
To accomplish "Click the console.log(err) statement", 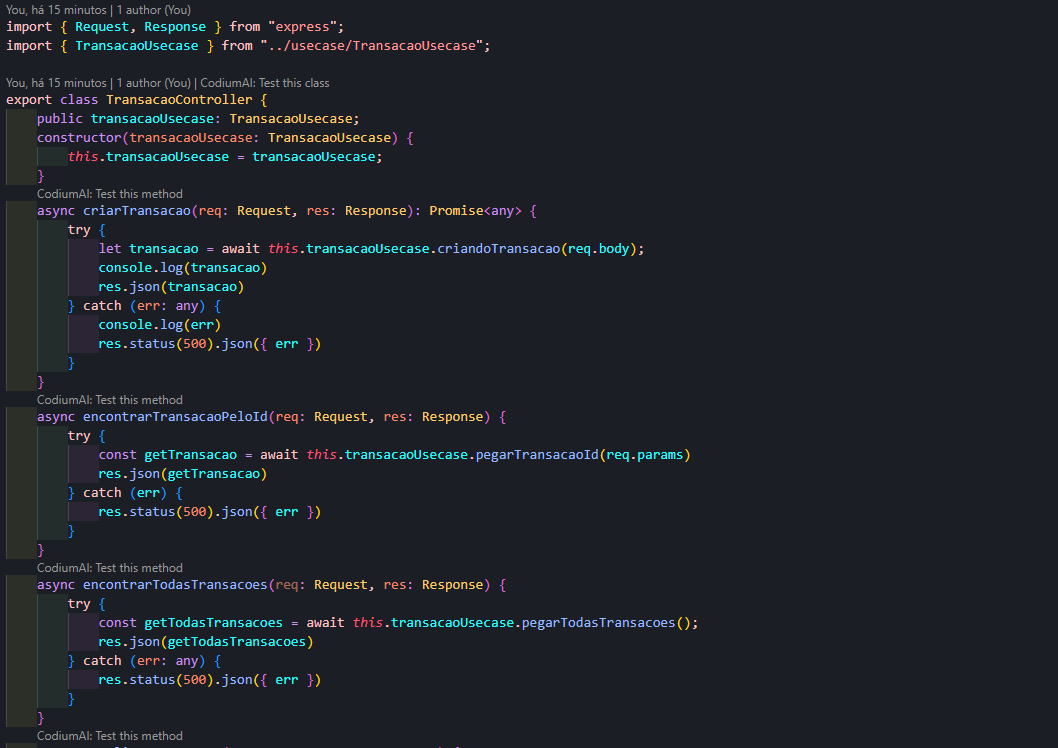I will click(160, 325).
